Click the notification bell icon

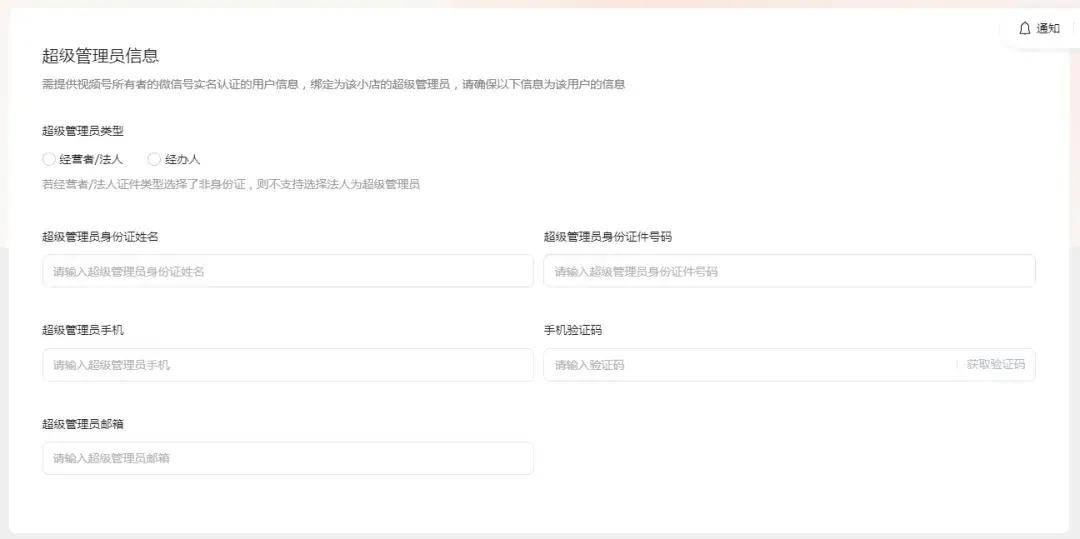(1024, 28)
